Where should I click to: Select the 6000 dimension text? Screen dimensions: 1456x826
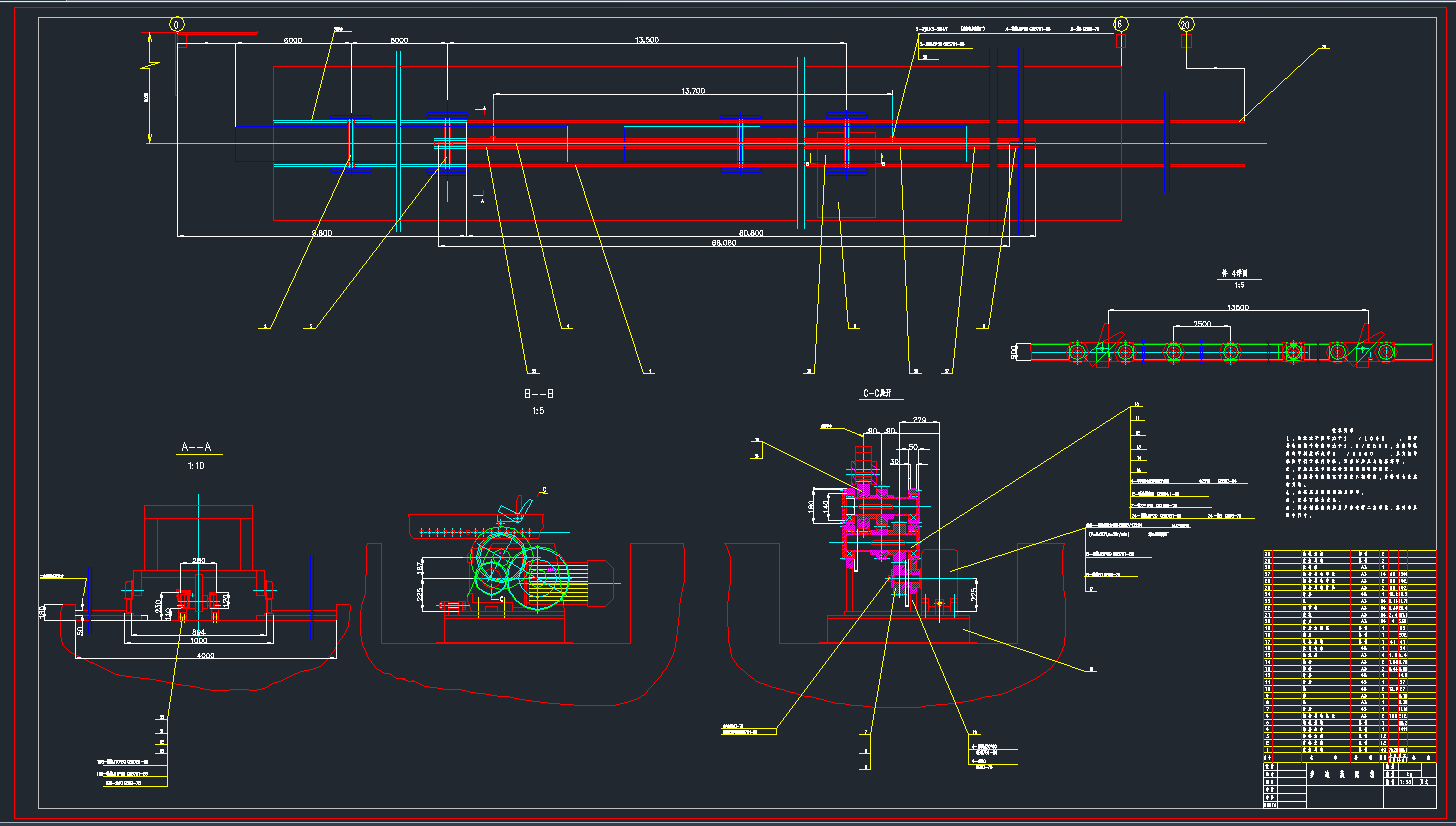coord(293,40)
